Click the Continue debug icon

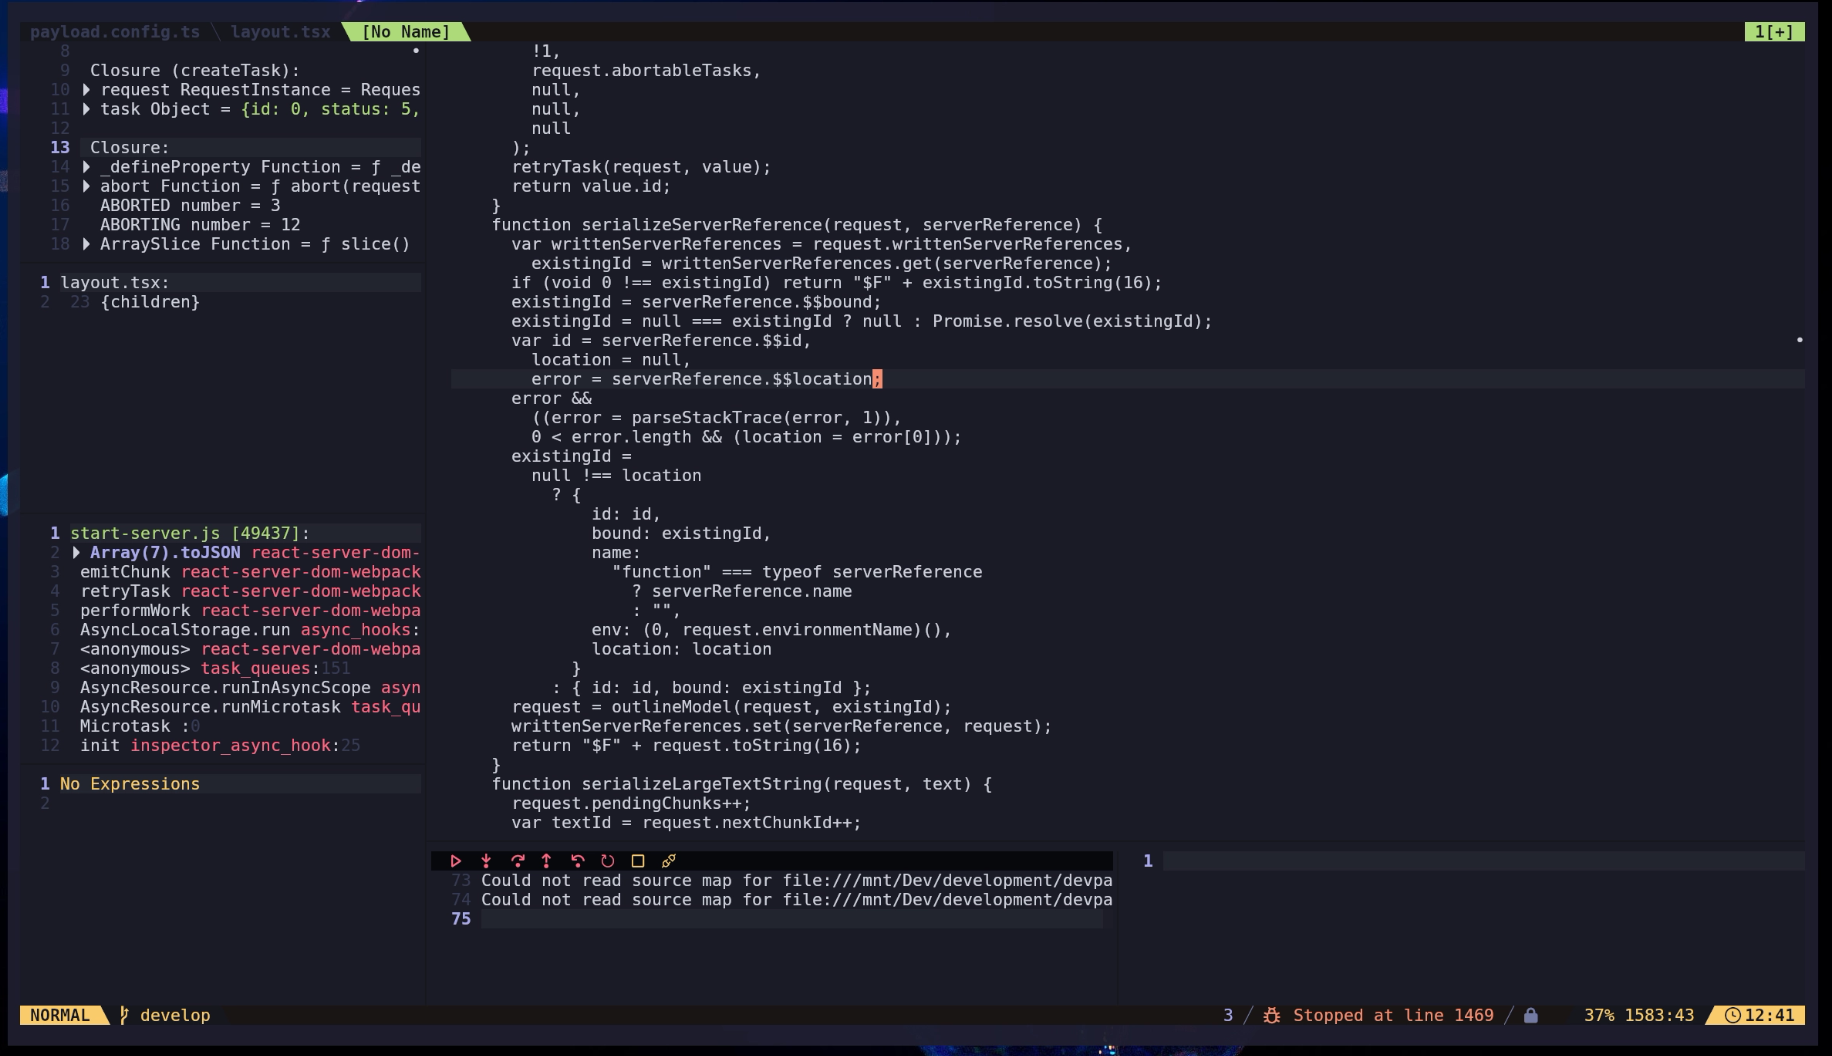(x=456, y=861)
